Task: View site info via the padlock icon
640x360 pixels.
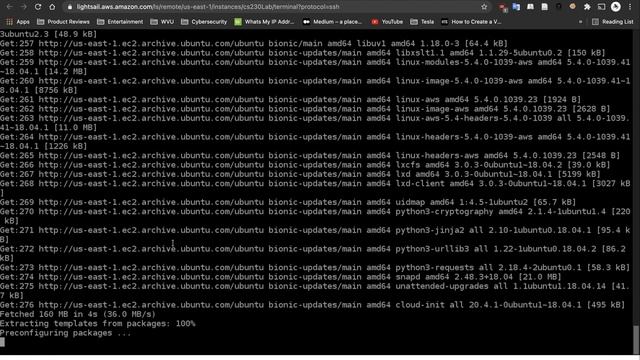Action: [x=70, y=7]
